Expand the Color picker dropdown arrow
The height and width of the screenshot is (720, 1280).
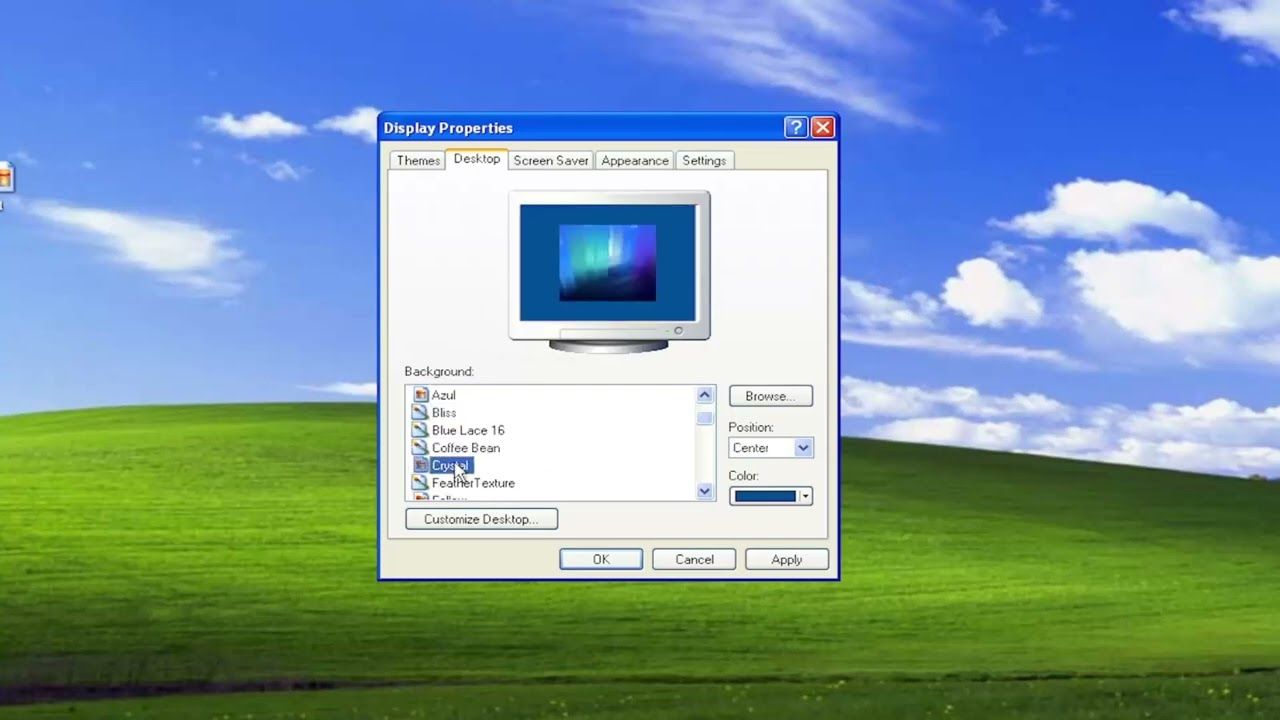(x=805, y=496)
